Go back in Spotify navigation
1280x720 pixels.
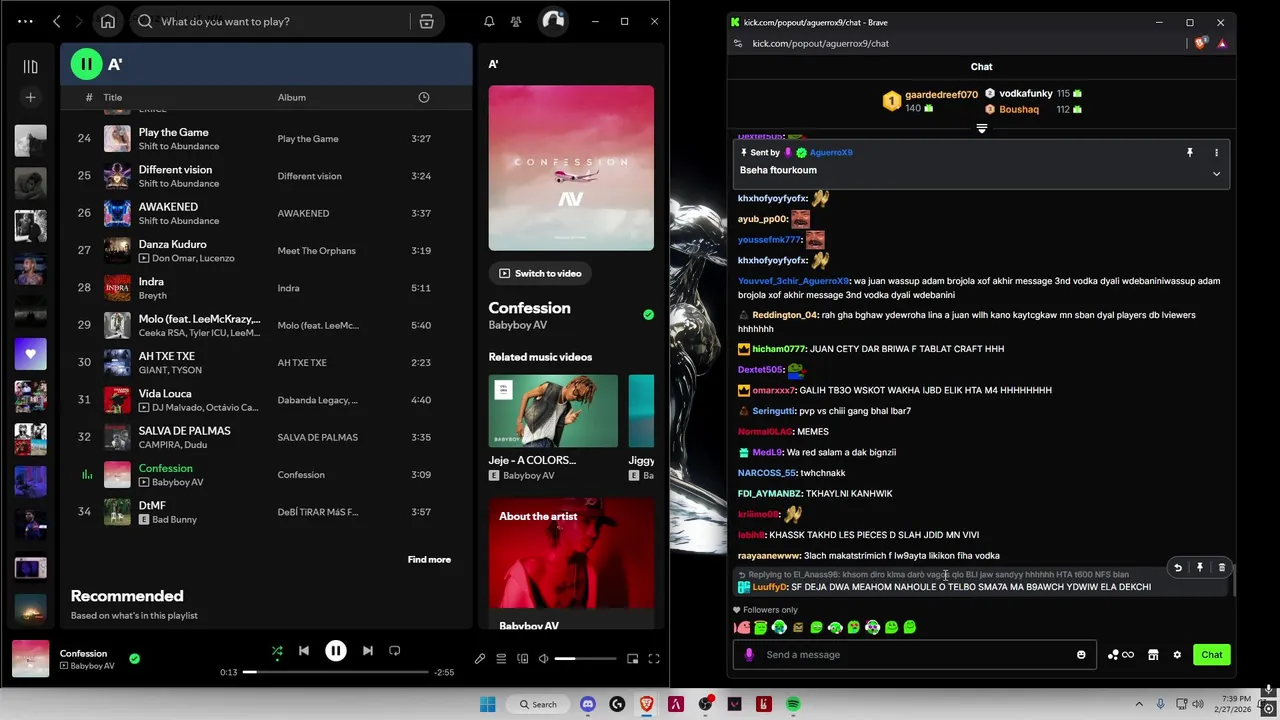click(57, 21)
